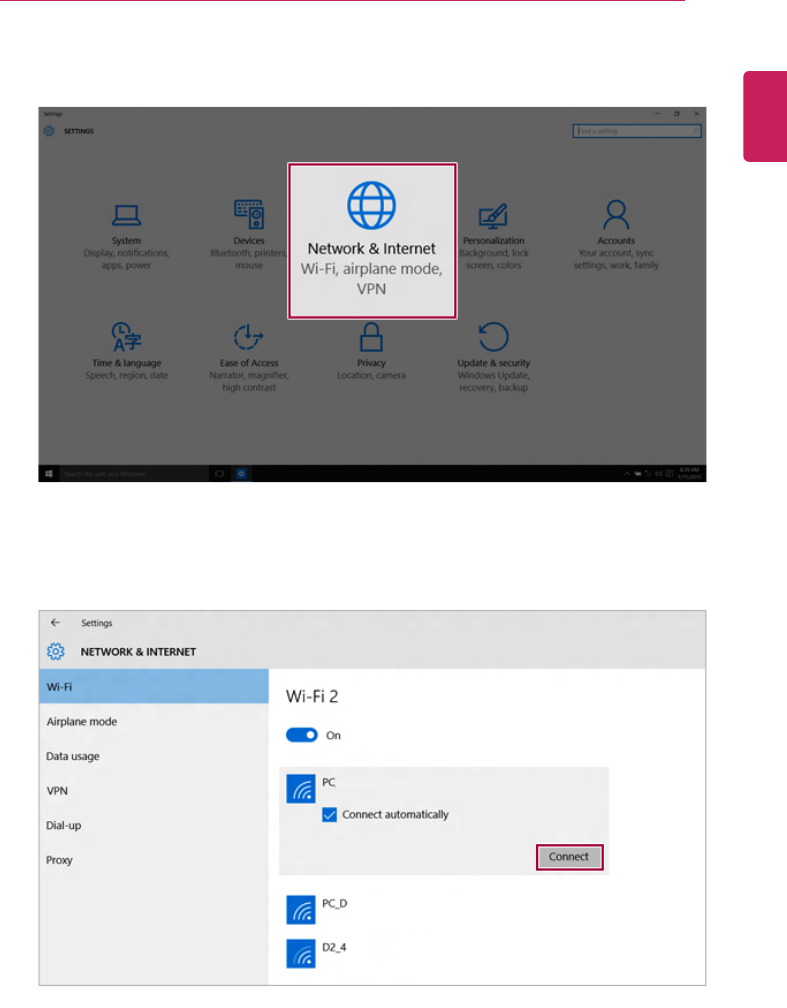Turn off the Wi-Fi 2 toggle switch
The height and width of the screenshot is (1008, 787).
(x=302, y=735)
